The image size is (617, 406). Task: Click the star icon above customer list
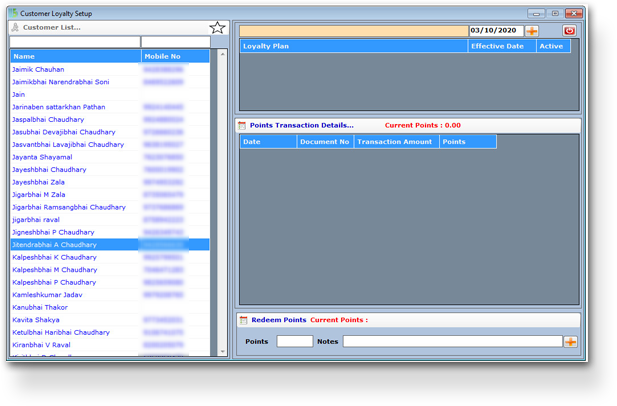click(x=217, y=27)
